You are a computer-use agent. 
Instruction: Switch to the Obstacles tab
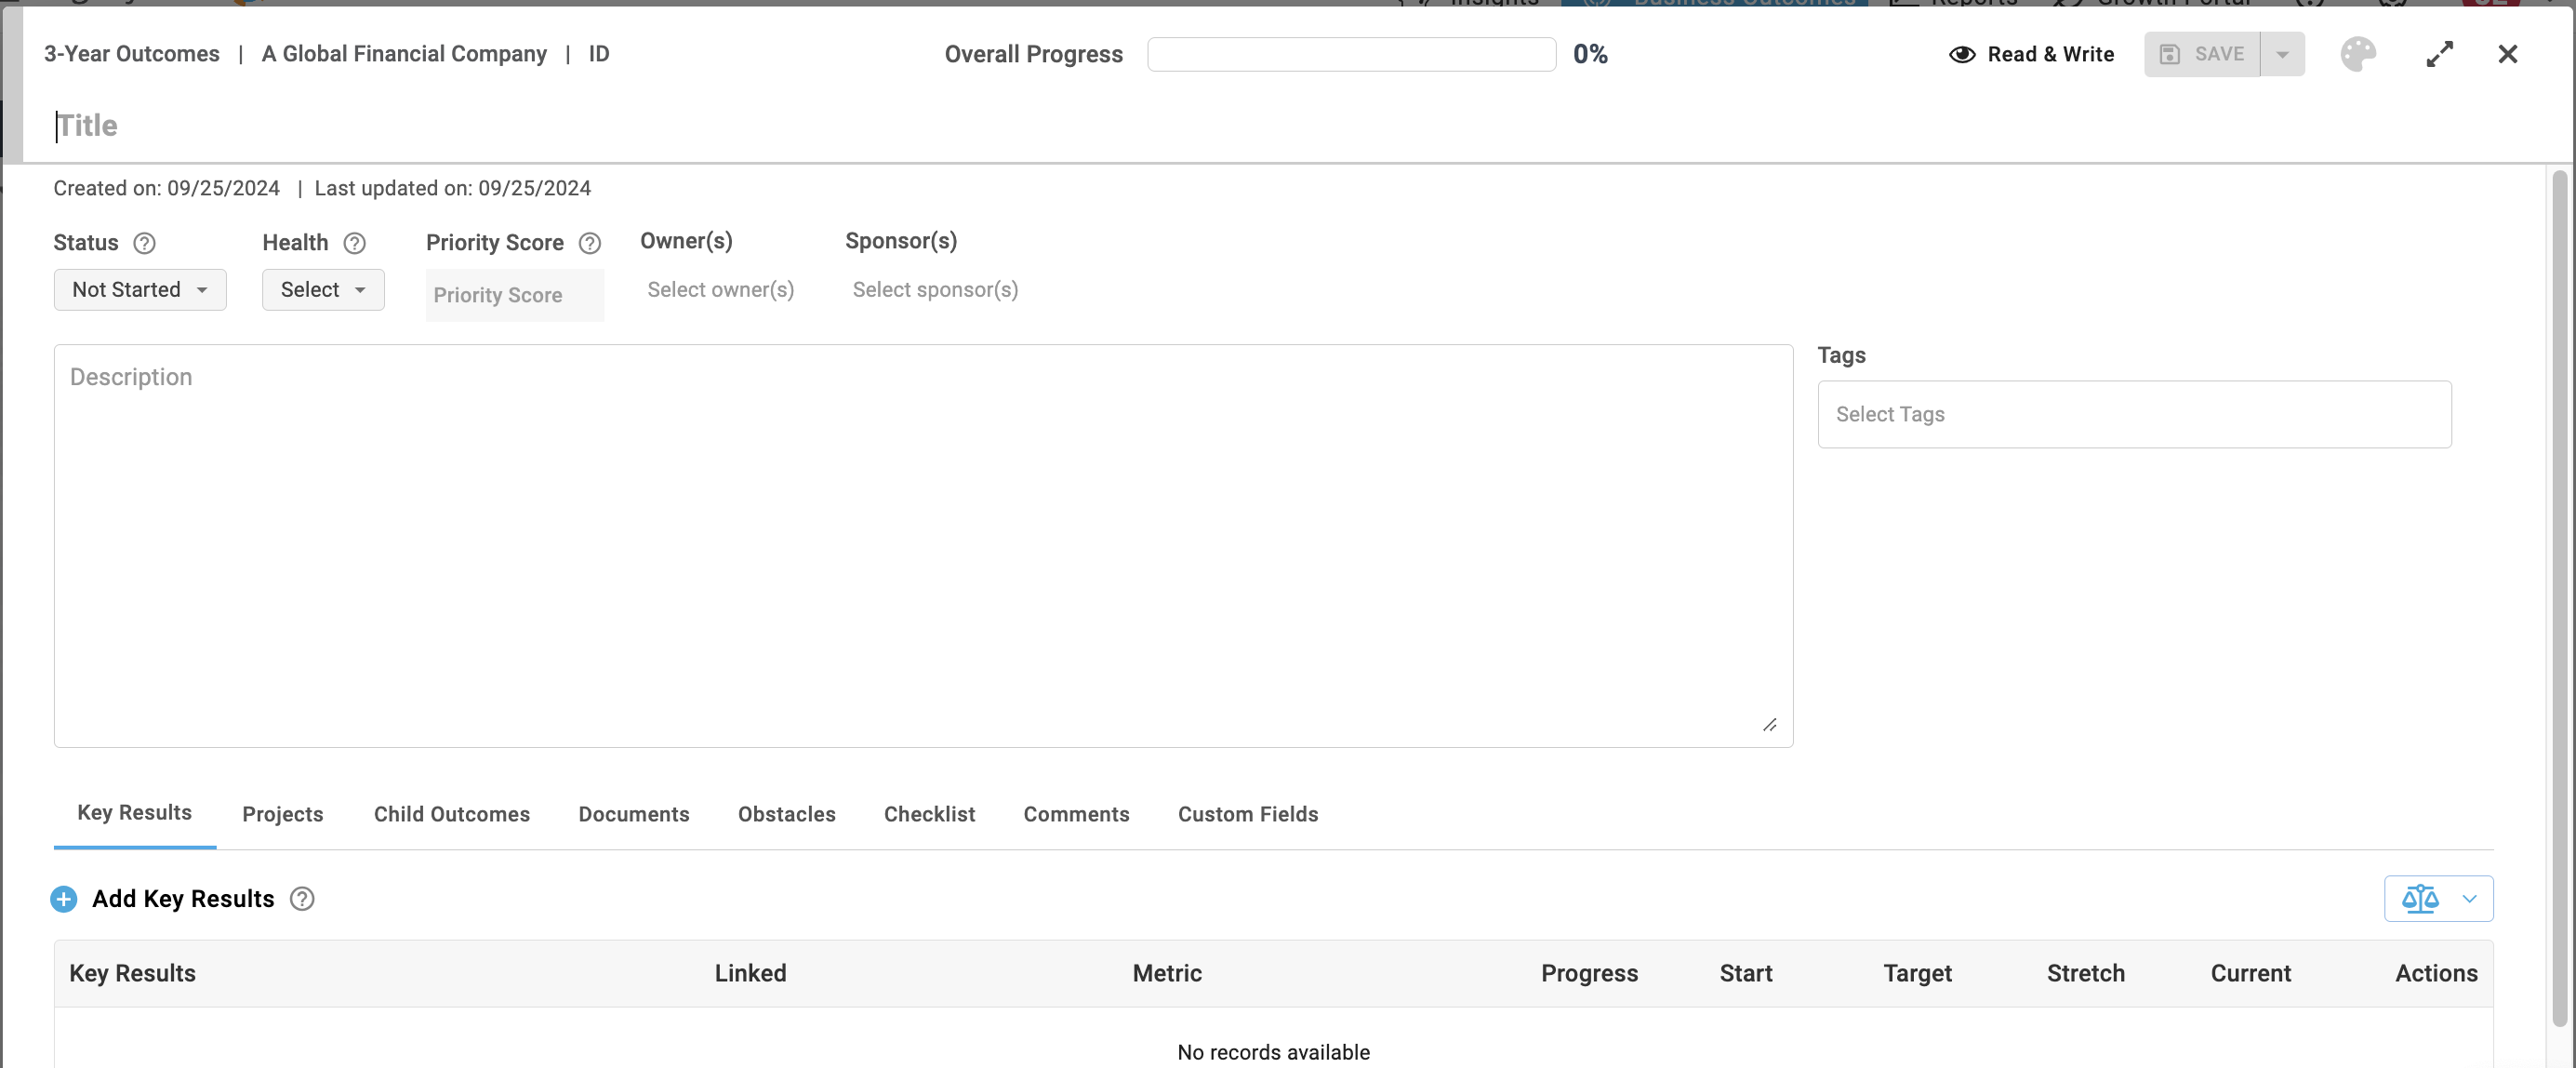tap(787, 814)
